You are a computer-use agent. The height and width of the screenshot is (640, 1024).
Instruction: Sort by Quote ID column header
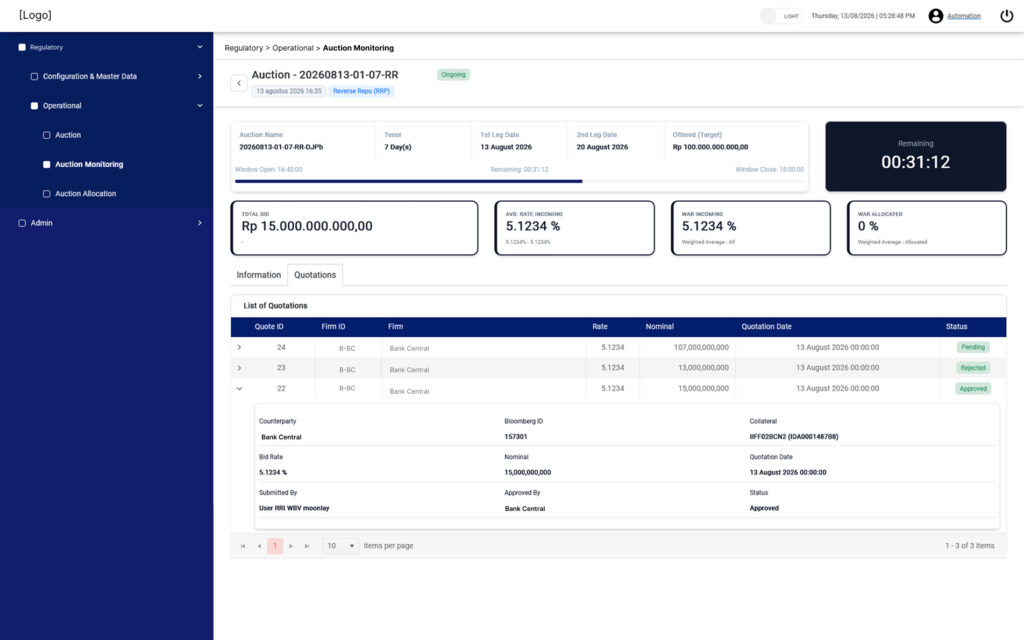[268, 327]
